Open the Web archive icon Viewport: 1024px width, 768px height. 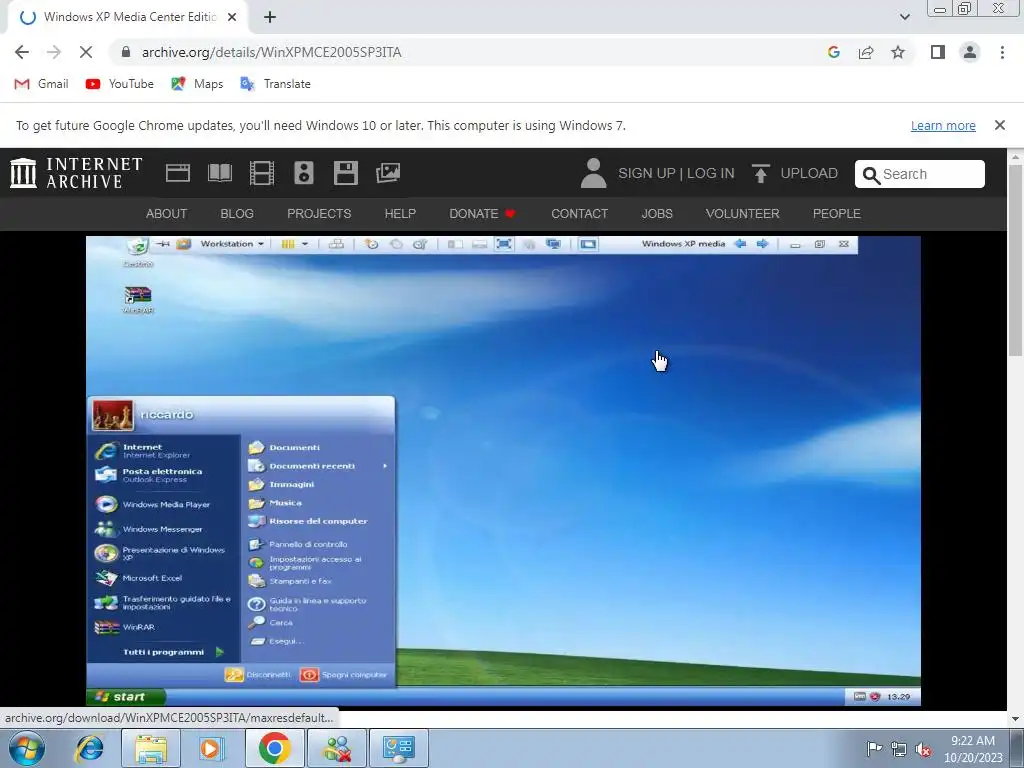click(x=178, y=173)
